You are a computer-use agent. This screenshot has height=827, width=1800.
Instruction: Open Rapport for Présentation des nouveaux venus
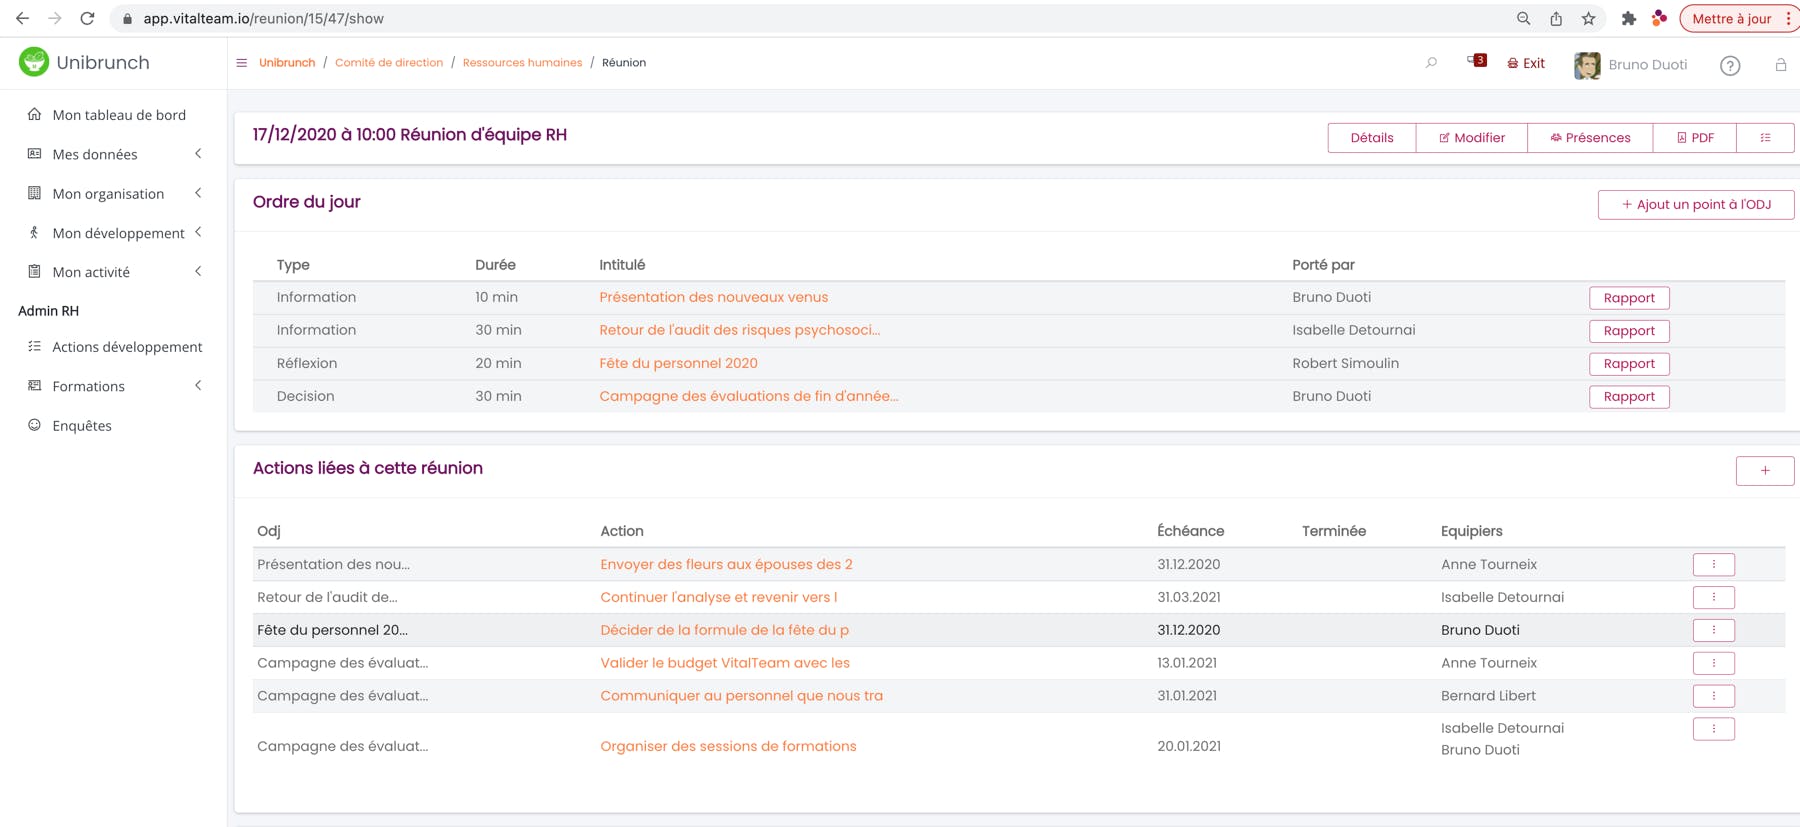pos(1628,298)
